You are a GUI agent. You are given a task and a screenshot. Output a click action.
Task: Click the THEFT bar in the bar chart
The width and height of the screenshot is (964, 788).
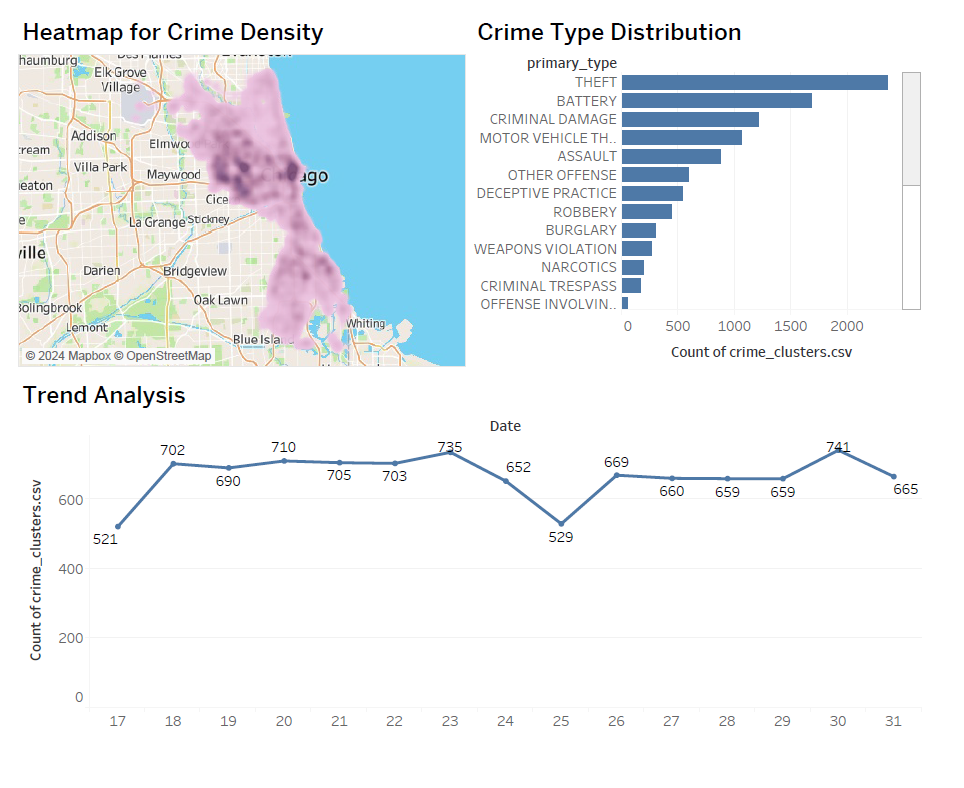(x=754, y=82)
